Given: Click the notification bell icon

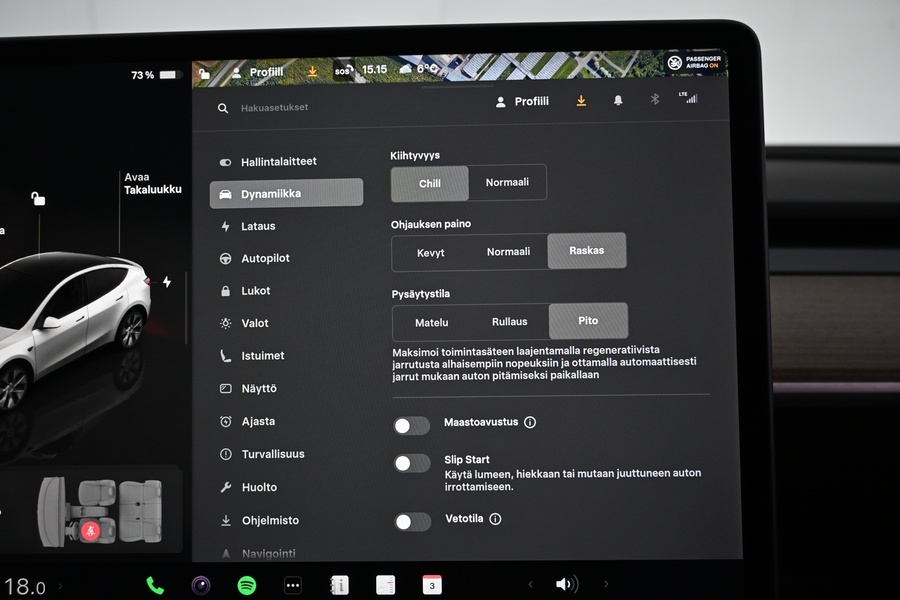Looking at the screenshot, I should click(618, 100).
